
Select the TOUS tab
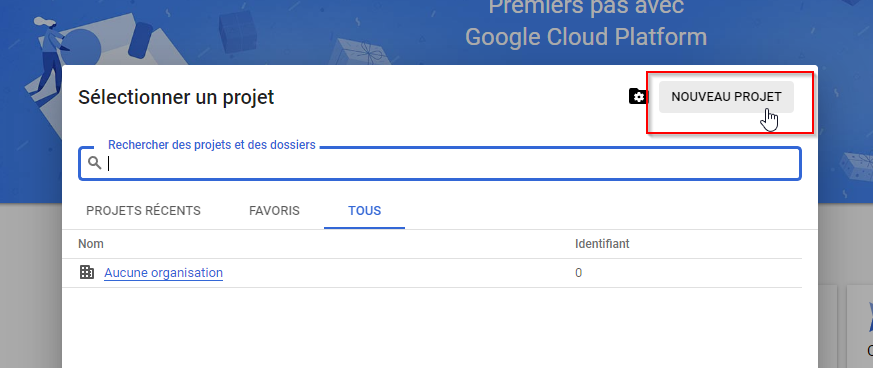click(x=365, y=211)
